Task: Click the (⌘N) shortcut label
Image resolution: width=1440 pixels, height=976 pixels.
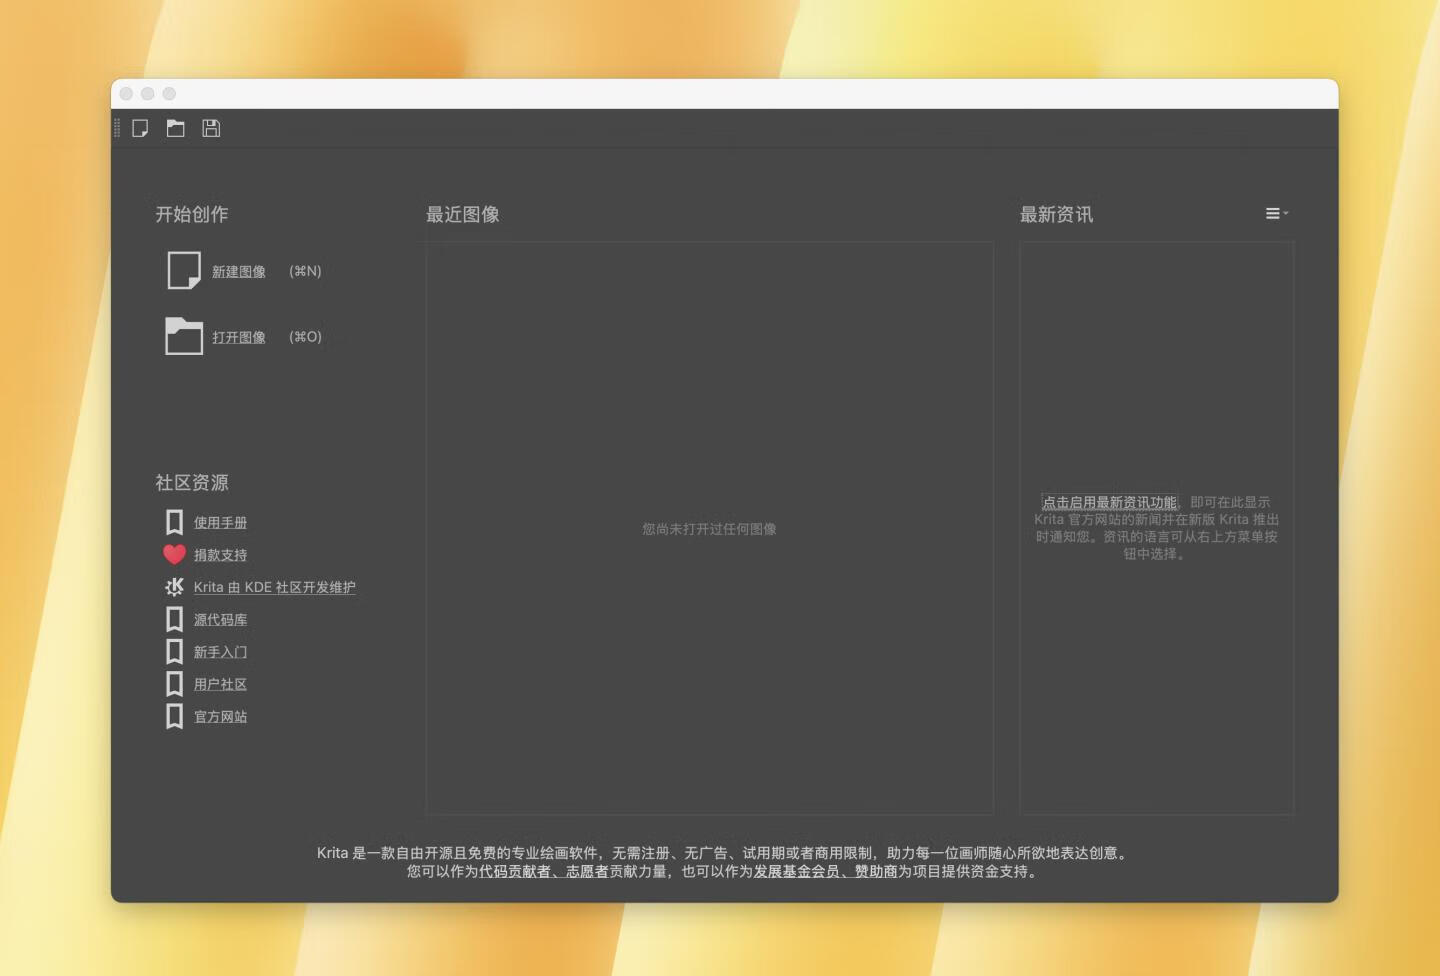Action: pyautogui.click(x=305, y=271)
